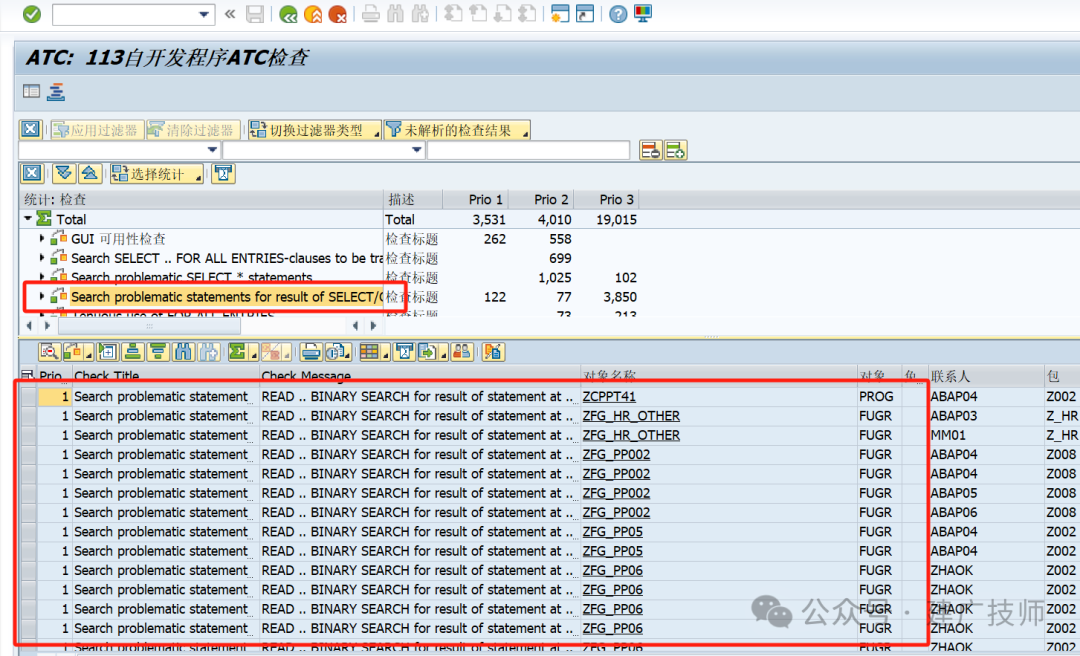
Task: Click the Save disk icon
Action: tap(255, 14)
